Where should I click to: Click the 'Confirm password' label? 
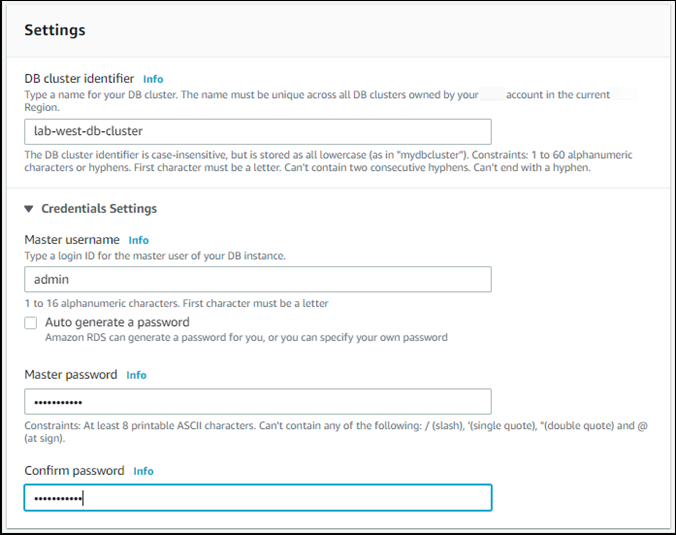pyautogui.click(x=74, y=471)
